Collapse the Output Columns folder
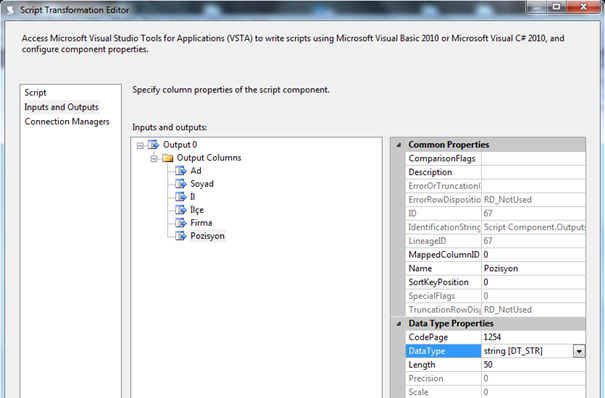Screen dimensions: 605x398 pos(154,159)
